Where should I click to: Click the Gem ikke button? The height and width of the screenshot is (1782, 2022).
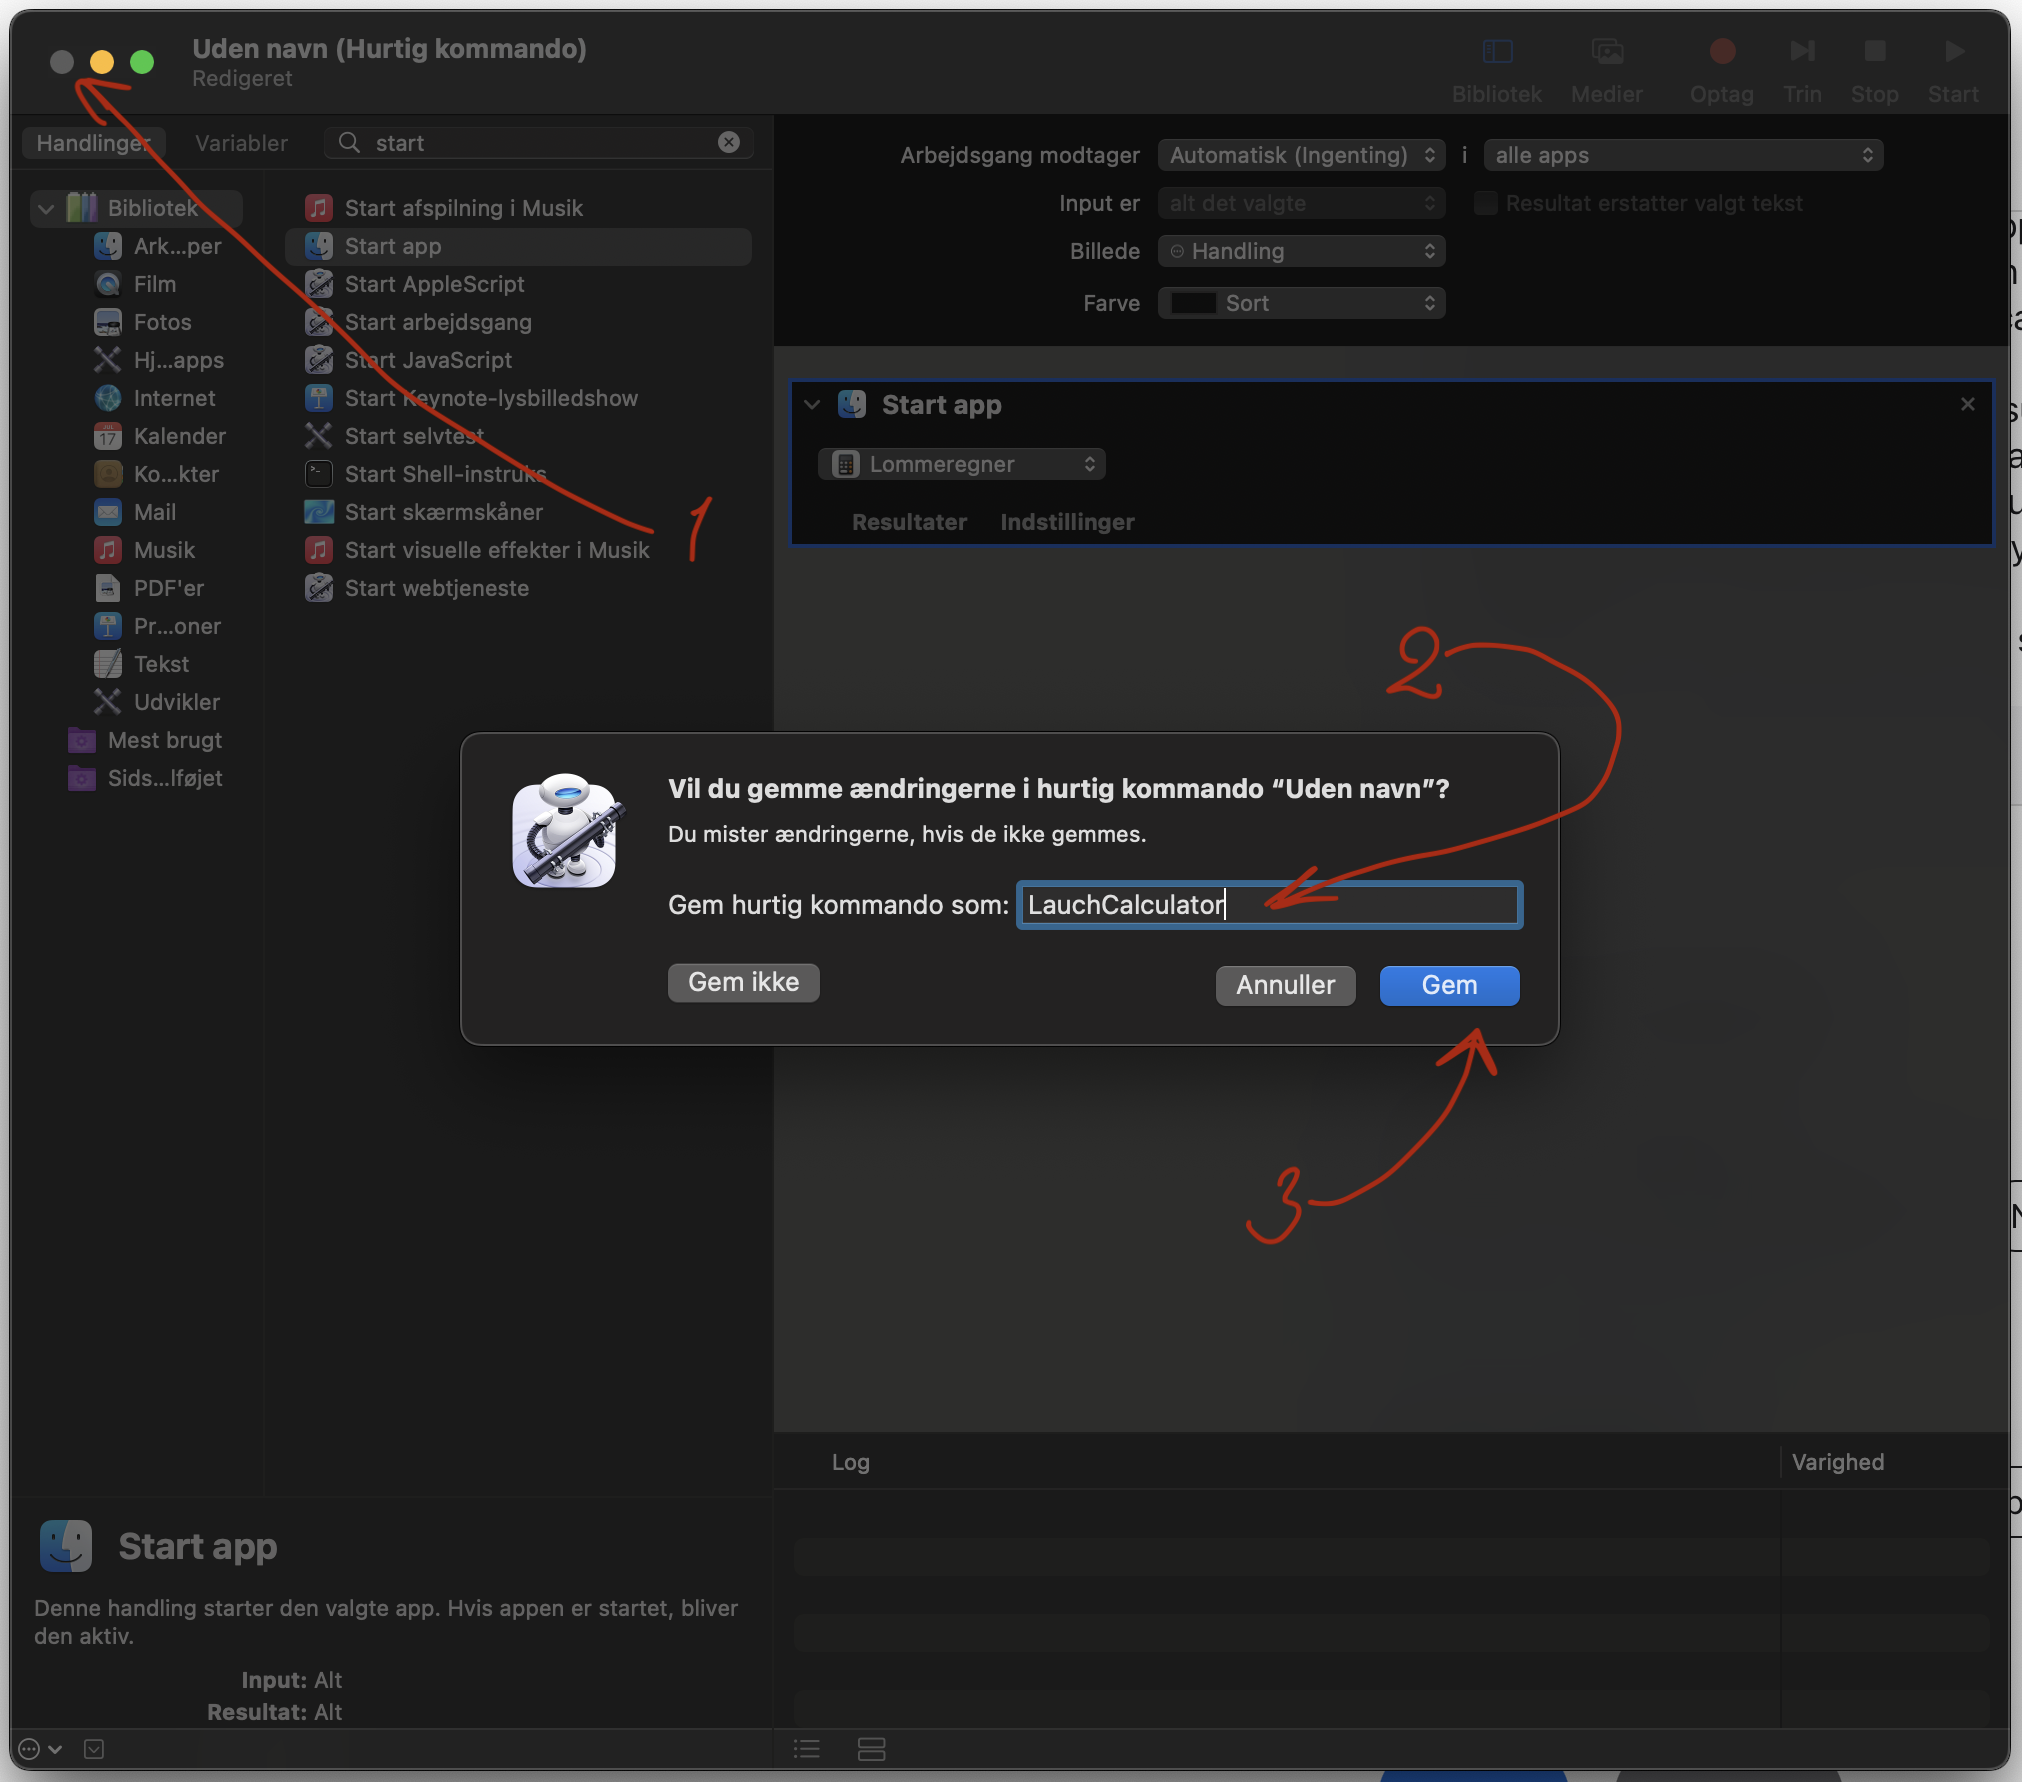click(x=743, y=982)
